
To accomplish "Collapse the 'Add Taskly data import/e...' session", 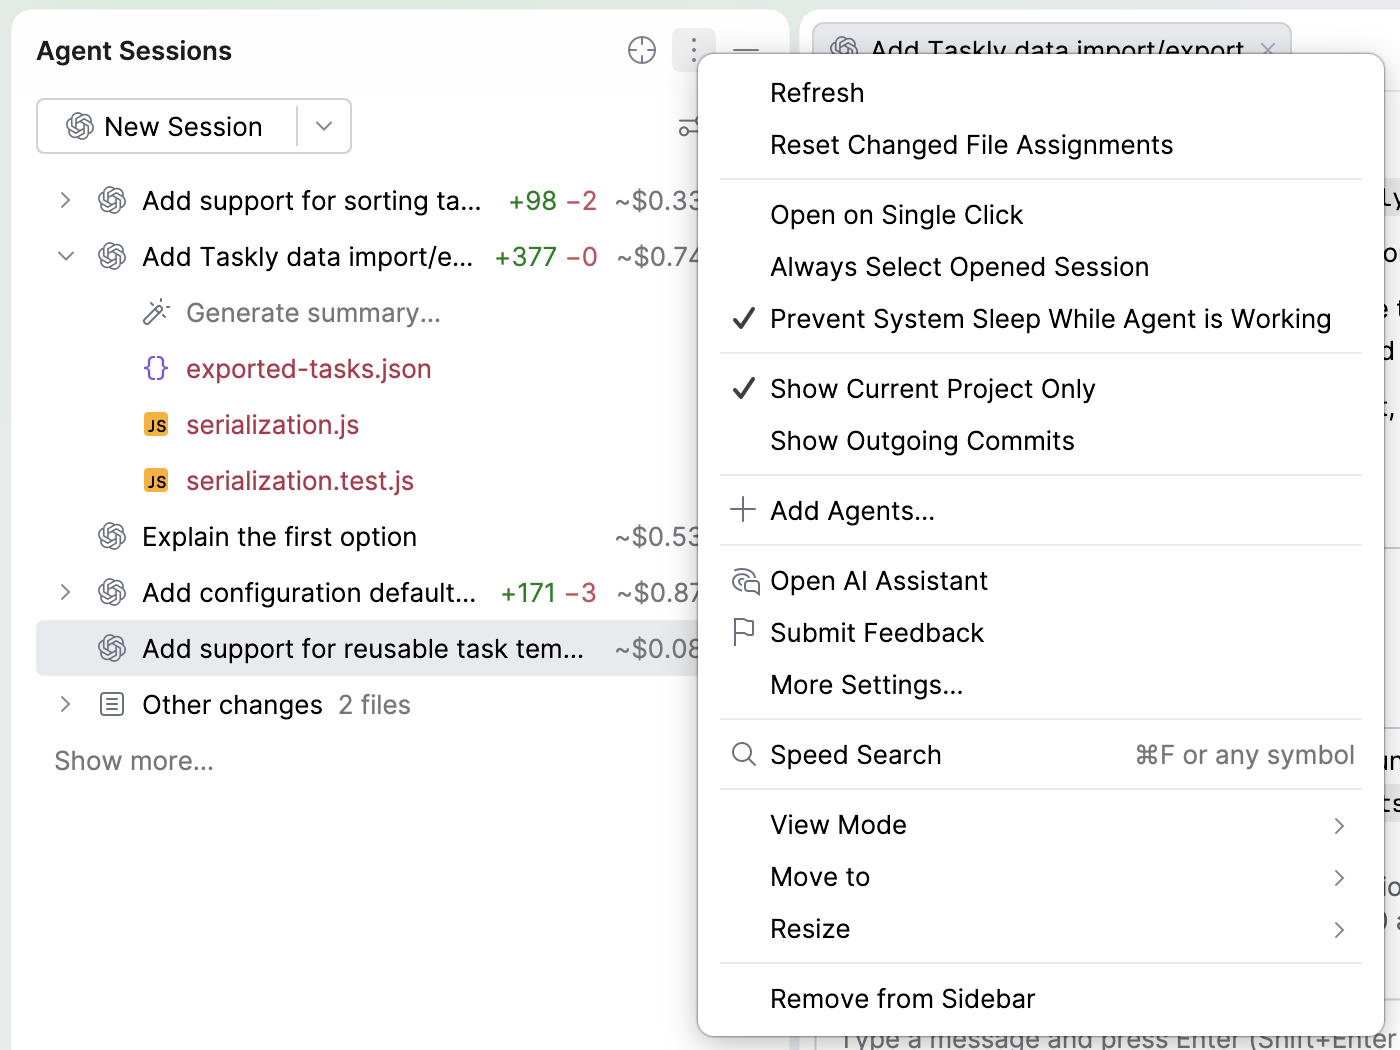I will [66, 257].
